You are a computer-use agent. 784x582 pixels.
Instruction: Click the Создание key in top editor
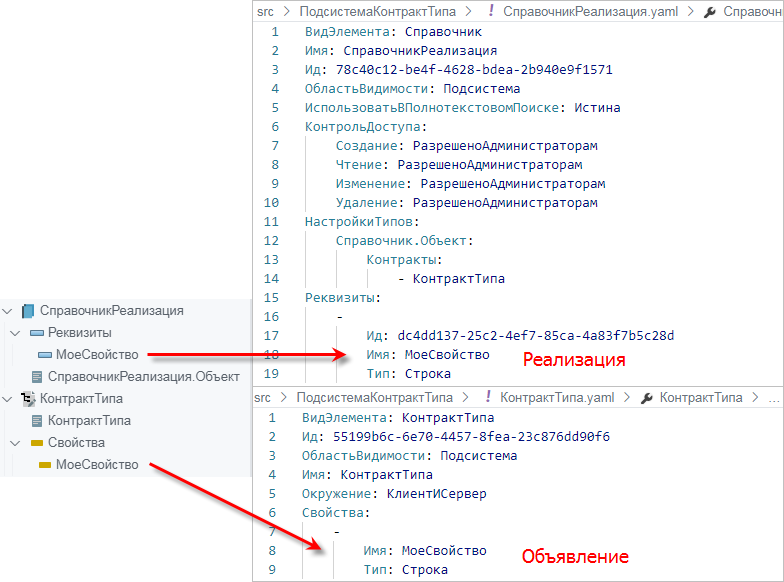366,146
